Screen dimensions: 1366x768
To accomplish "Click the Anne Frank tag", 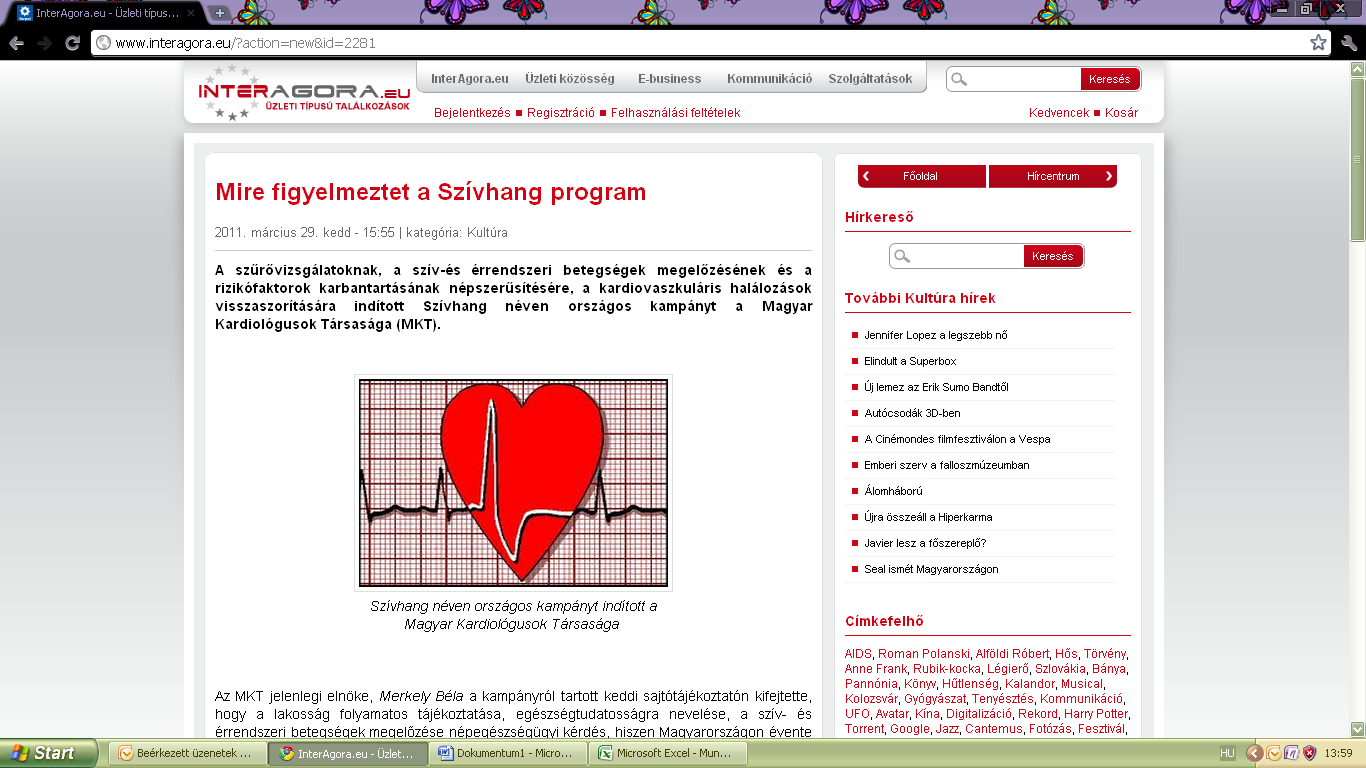I will point(875,669).
